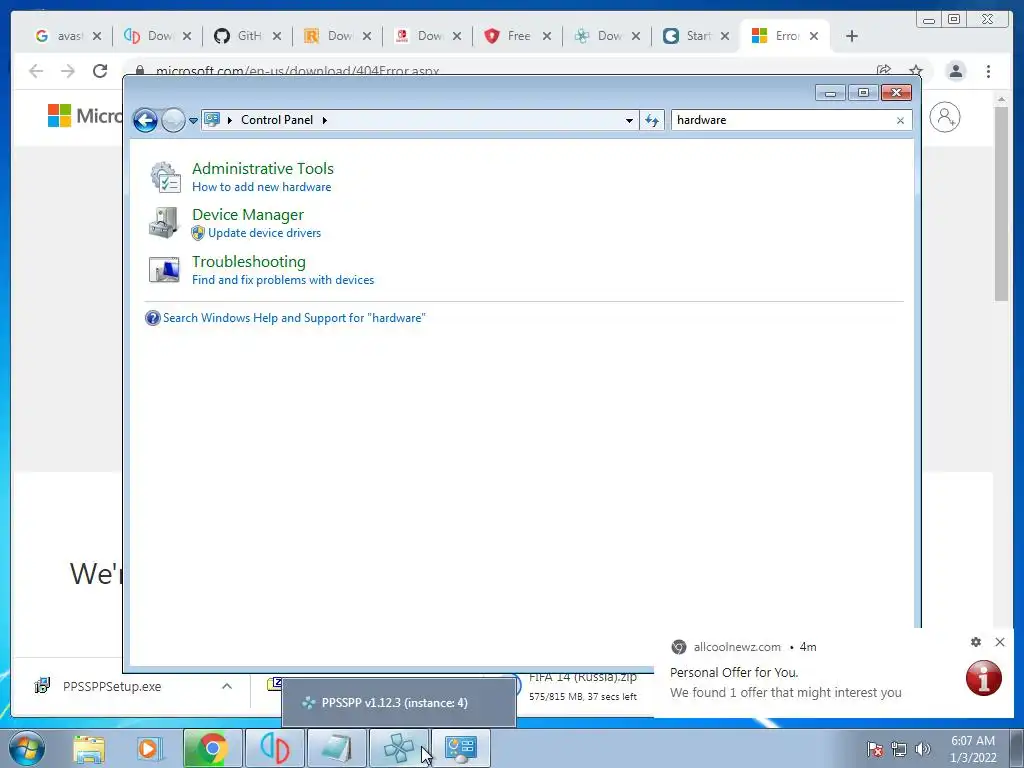Open Chrome three-dot menu
This screenshot has width=1024, height=768.
point(988,71)
